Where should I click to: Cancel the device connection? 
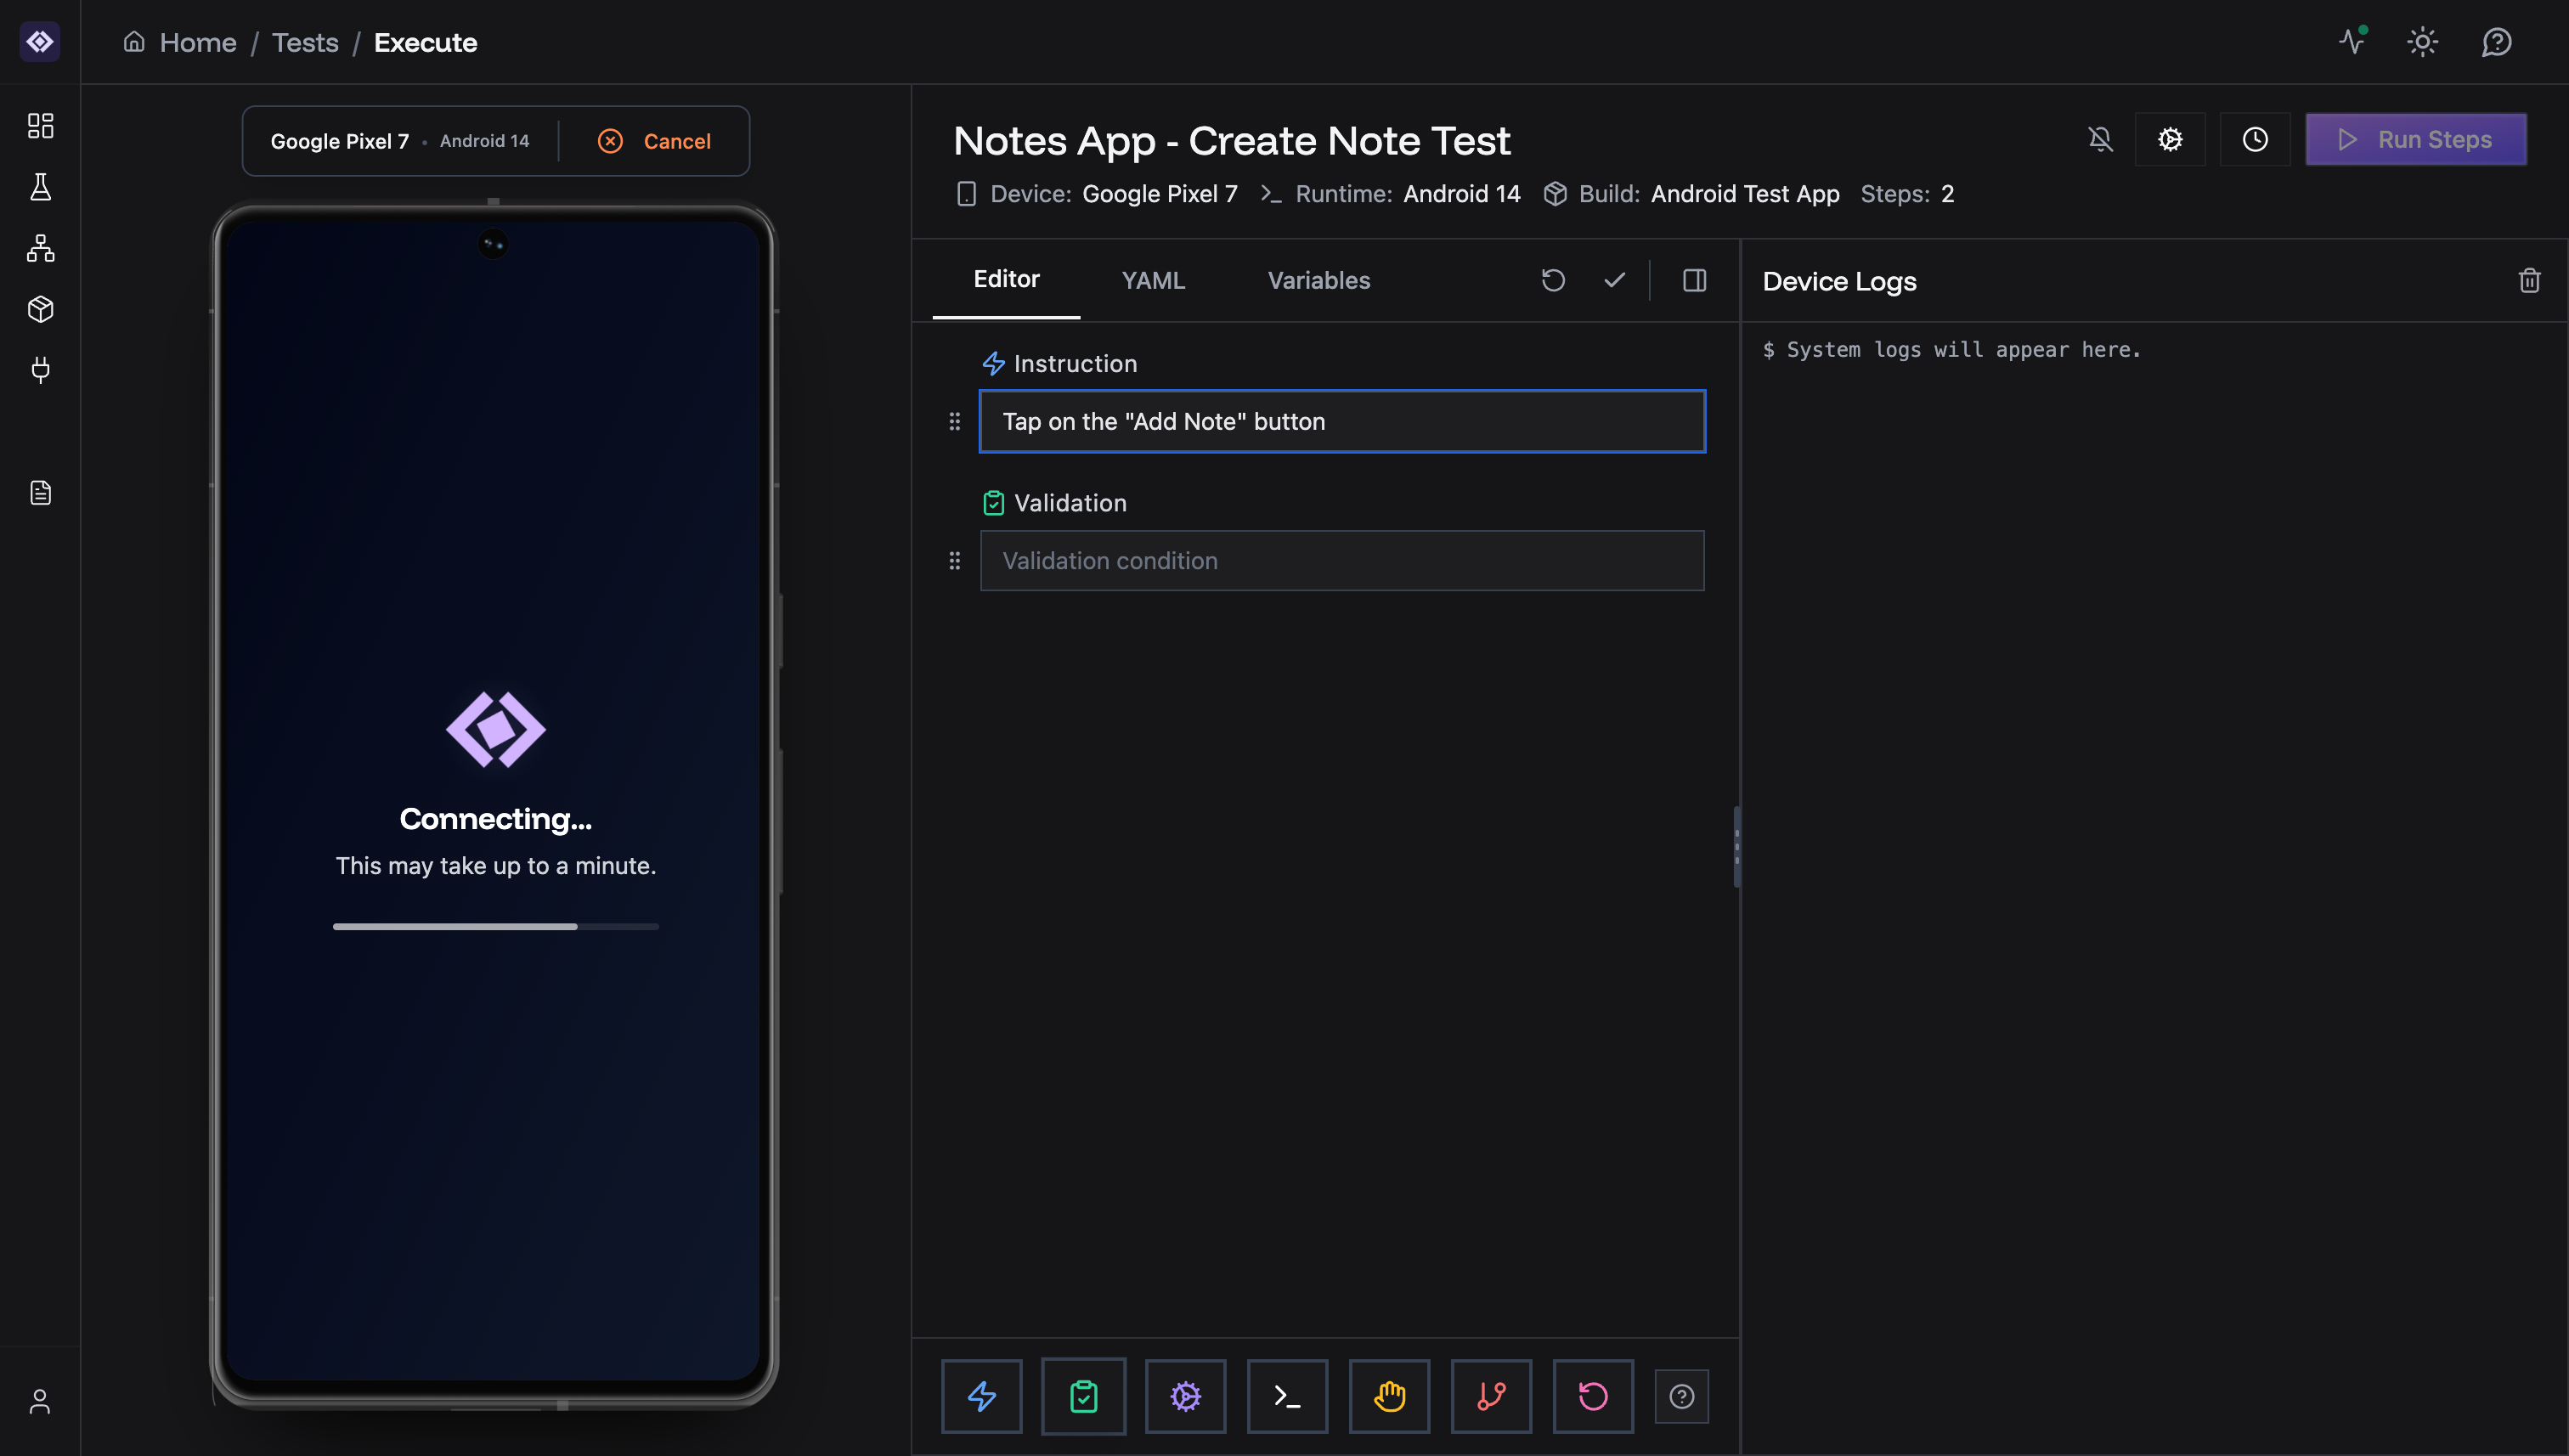click(655, 141)
